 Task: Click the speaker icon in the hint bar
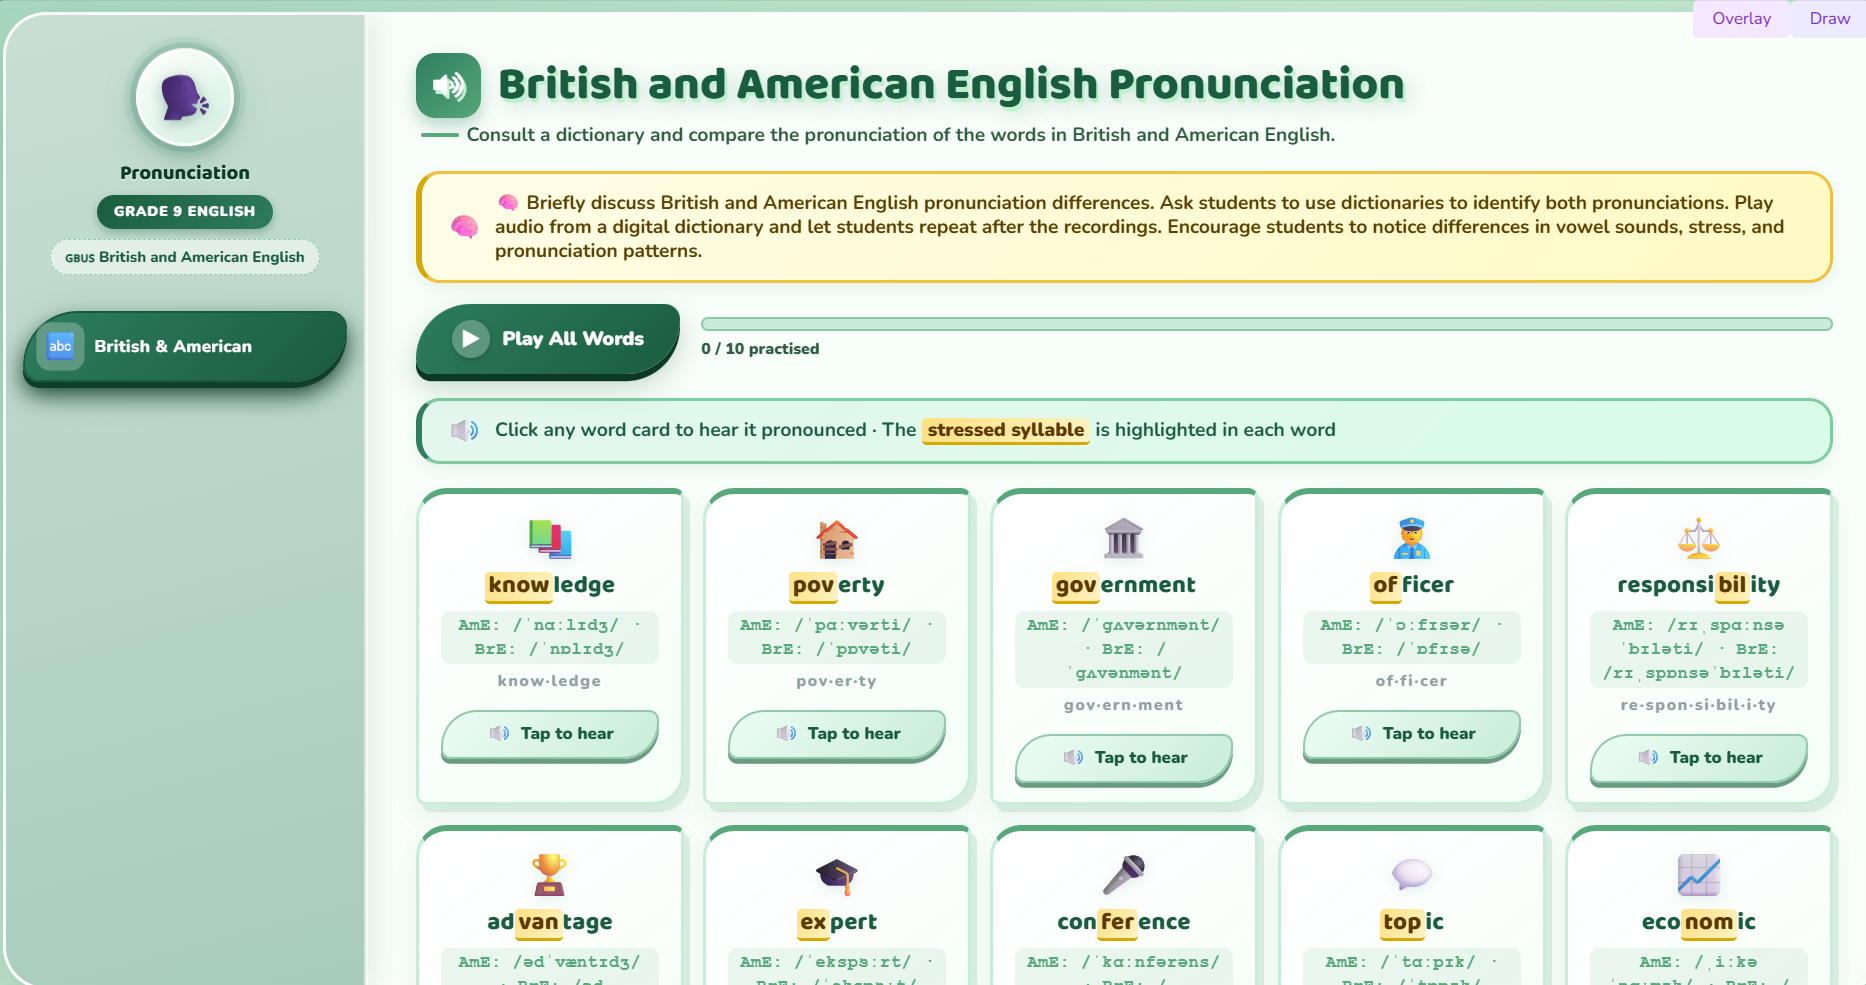464,430
